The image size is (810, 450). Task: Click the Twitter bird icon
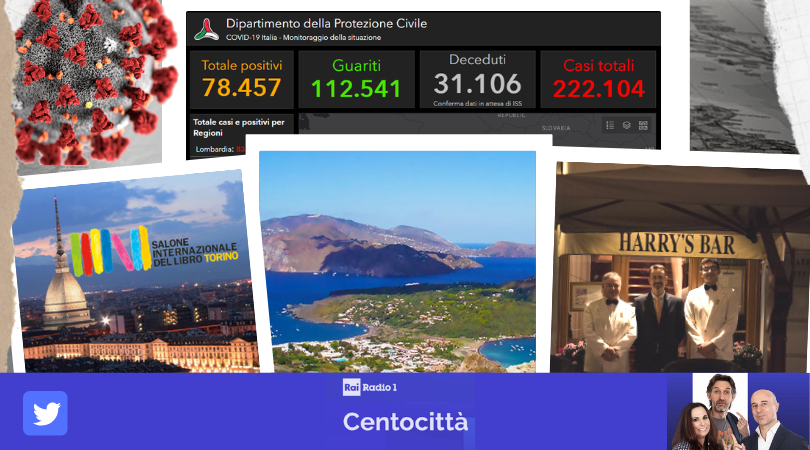[45, 413]
